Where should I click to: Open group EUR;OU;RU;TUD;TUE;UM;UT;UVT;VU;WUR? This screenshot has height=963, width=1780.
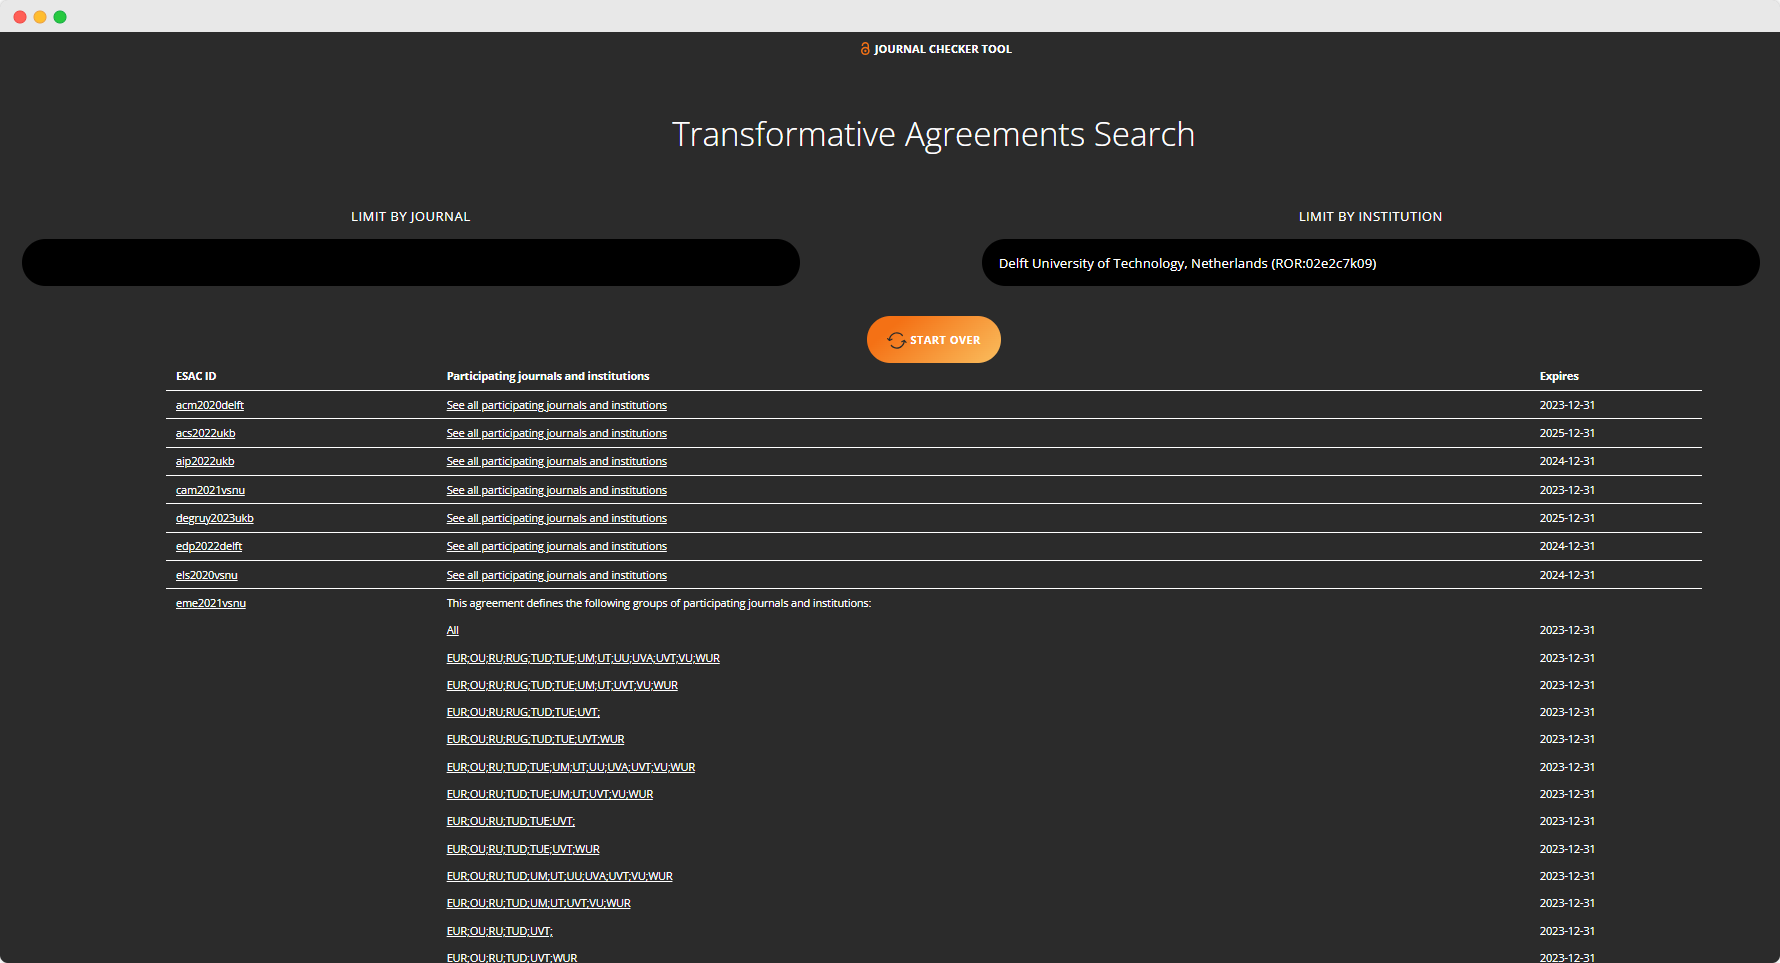click(550, 794)
